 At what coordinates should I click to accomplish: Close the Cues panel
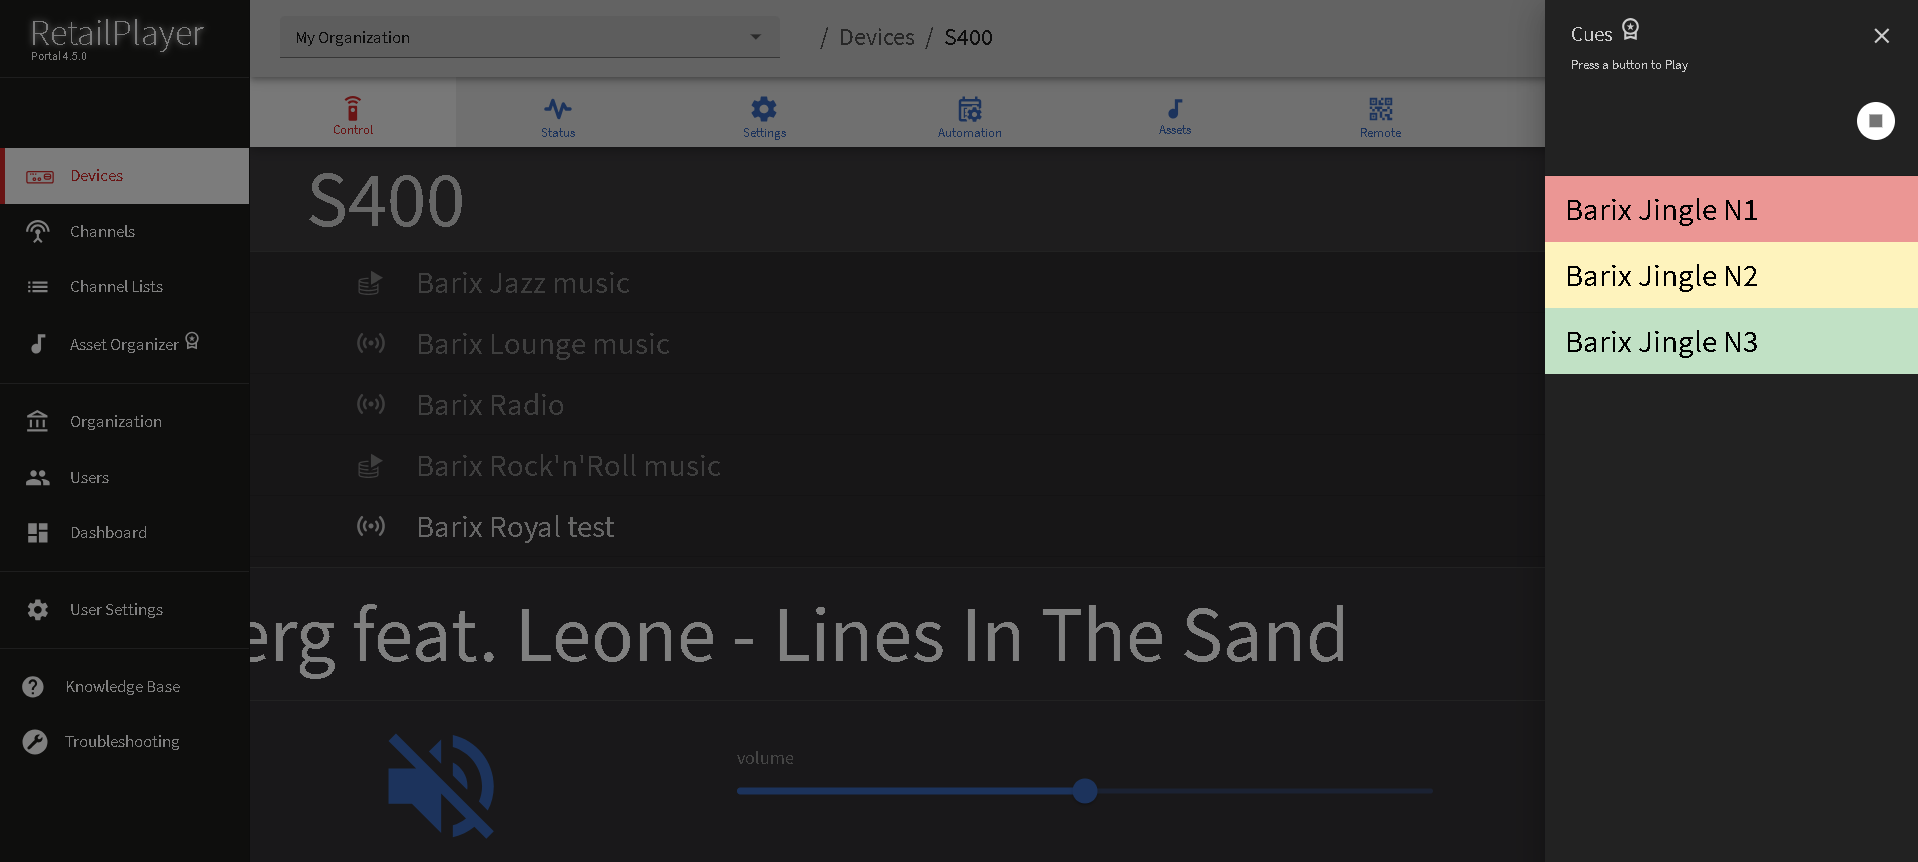[1881, 36]
